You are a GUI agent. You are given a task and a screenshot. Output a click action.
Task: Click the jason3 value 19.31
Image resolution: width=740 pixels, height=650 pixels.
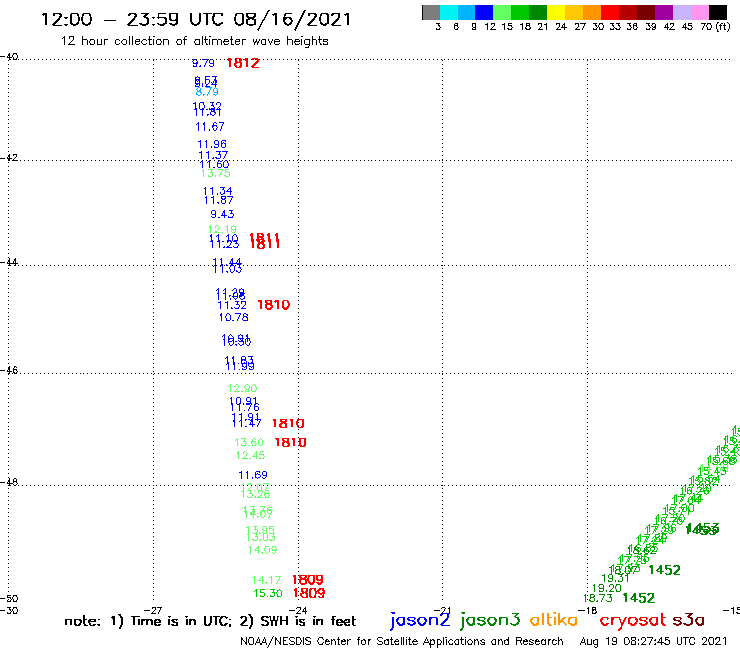(615, 578)
